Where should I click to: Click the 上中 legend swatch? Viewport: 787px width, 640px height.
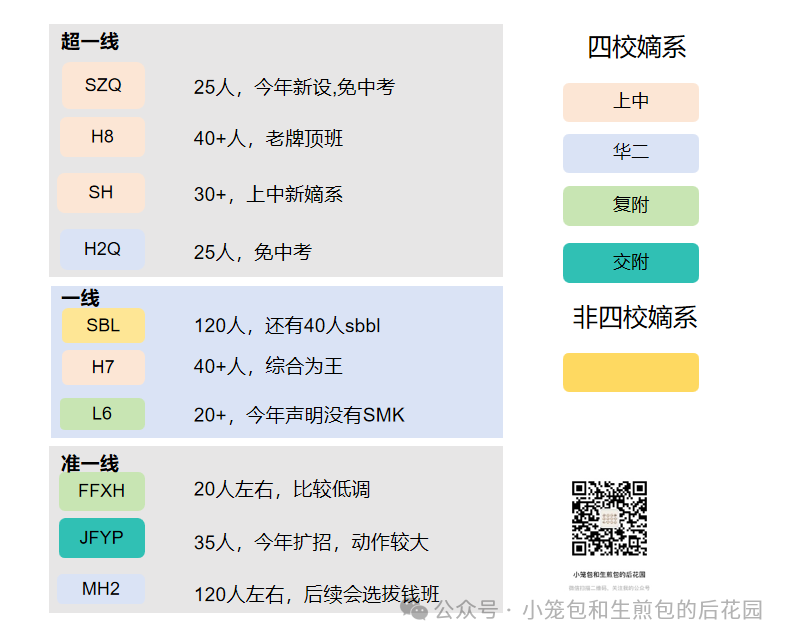point(631,102)
